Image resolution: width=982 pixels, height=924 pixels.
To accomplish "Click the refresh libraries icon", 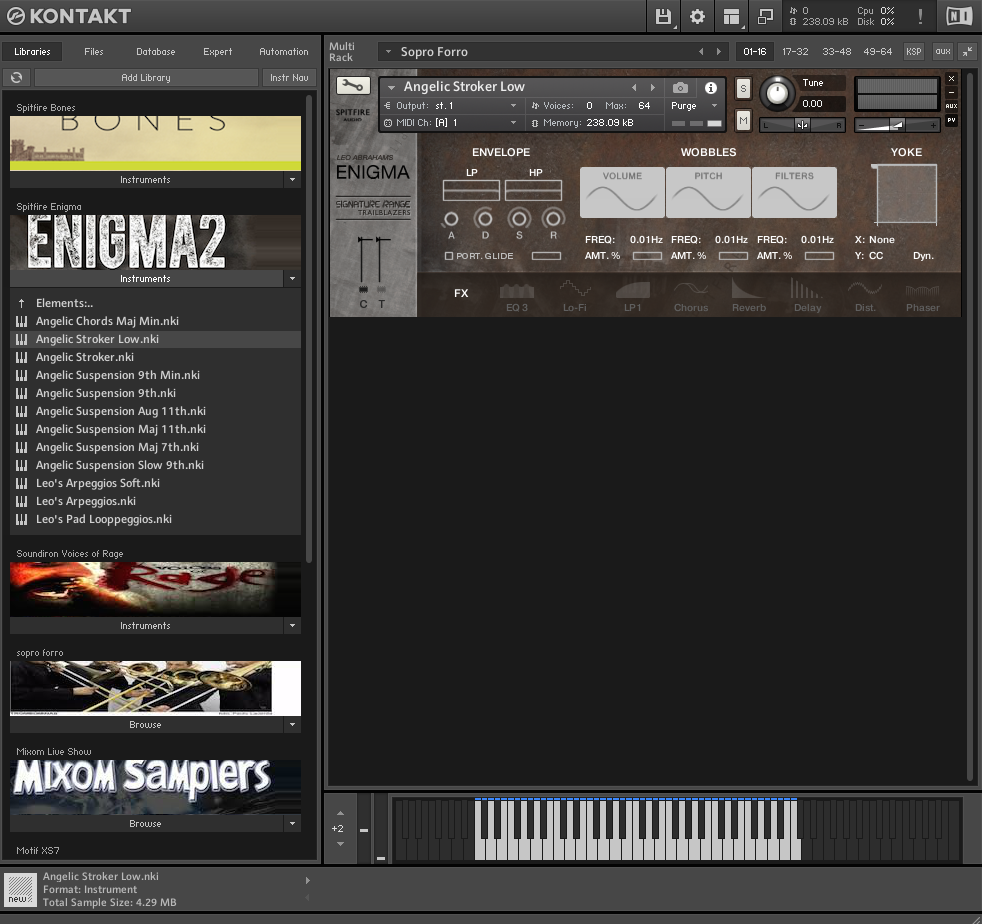I will [16, 78].
